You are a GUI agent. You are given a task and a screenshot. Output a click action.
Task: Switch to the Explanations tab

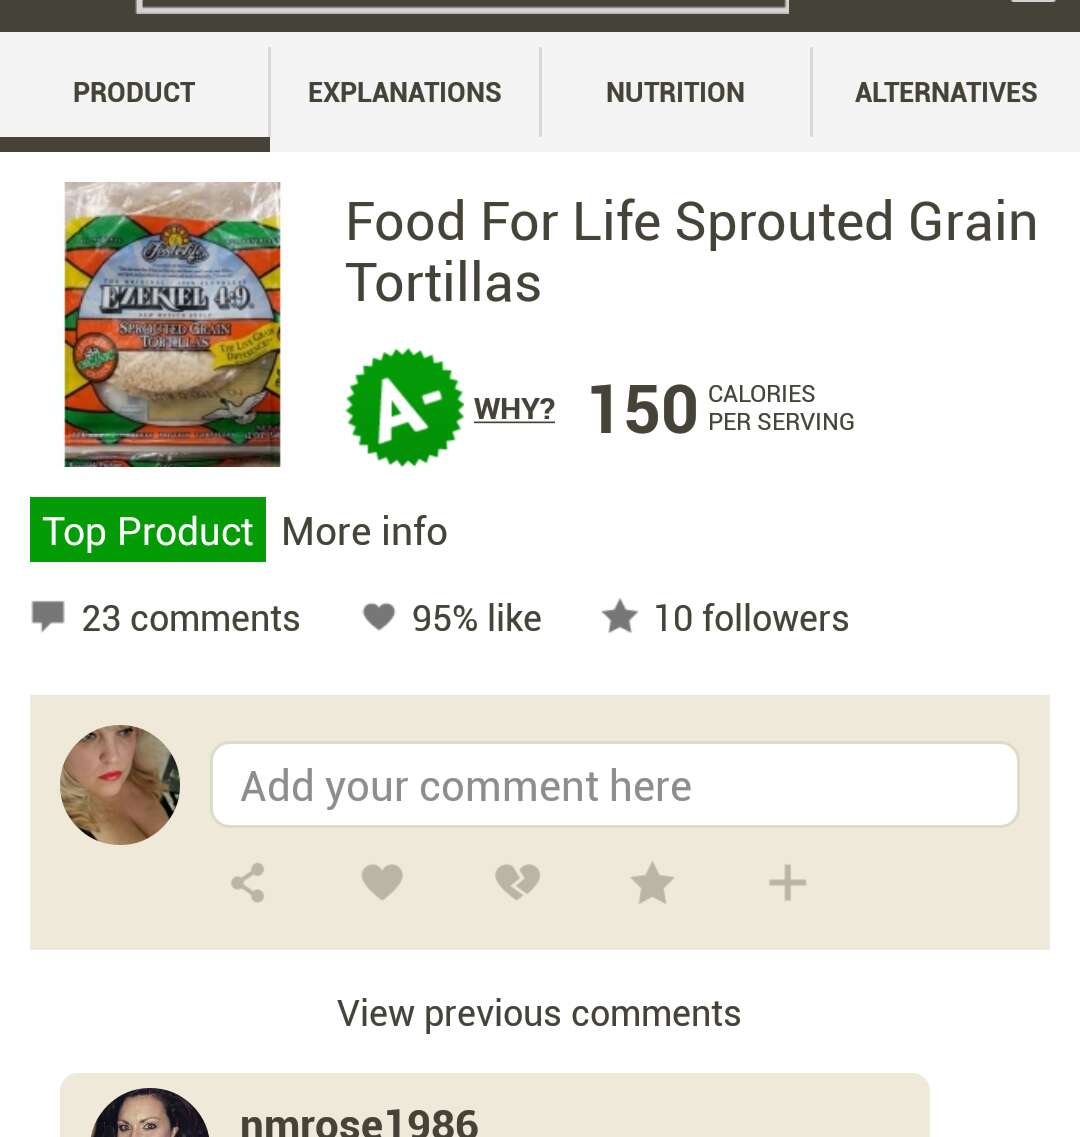(x=405, y=92)
